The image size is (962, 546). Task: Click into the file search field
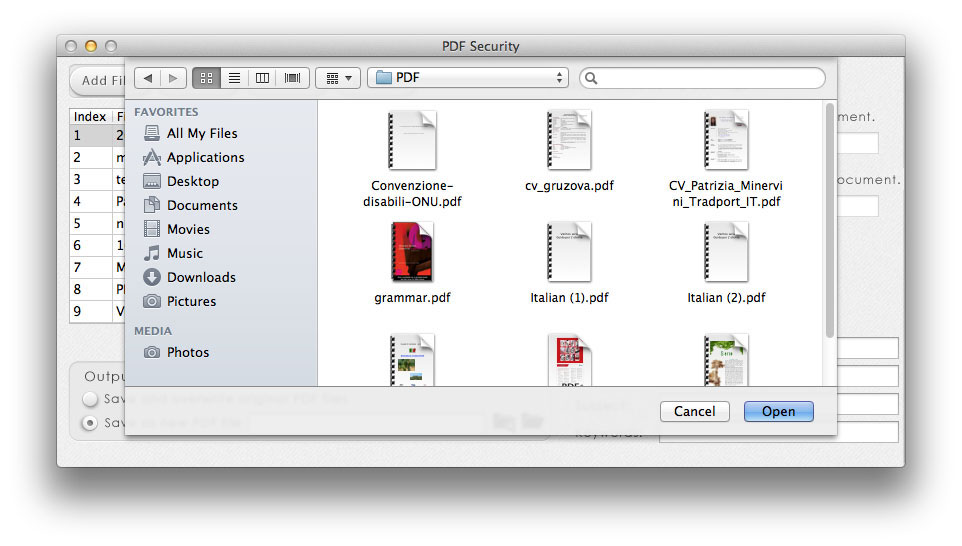point(702,78)
